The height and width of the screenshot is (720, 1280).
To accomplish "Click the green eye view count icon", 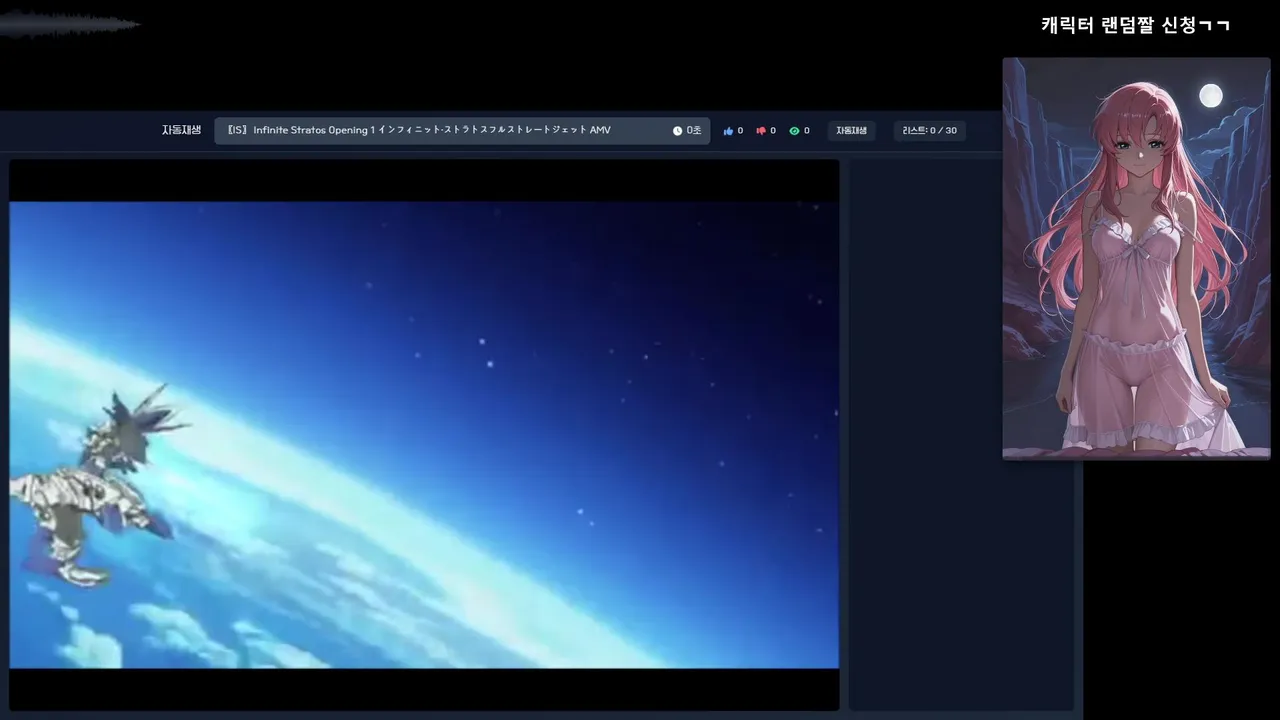I will tap(794, 131).
